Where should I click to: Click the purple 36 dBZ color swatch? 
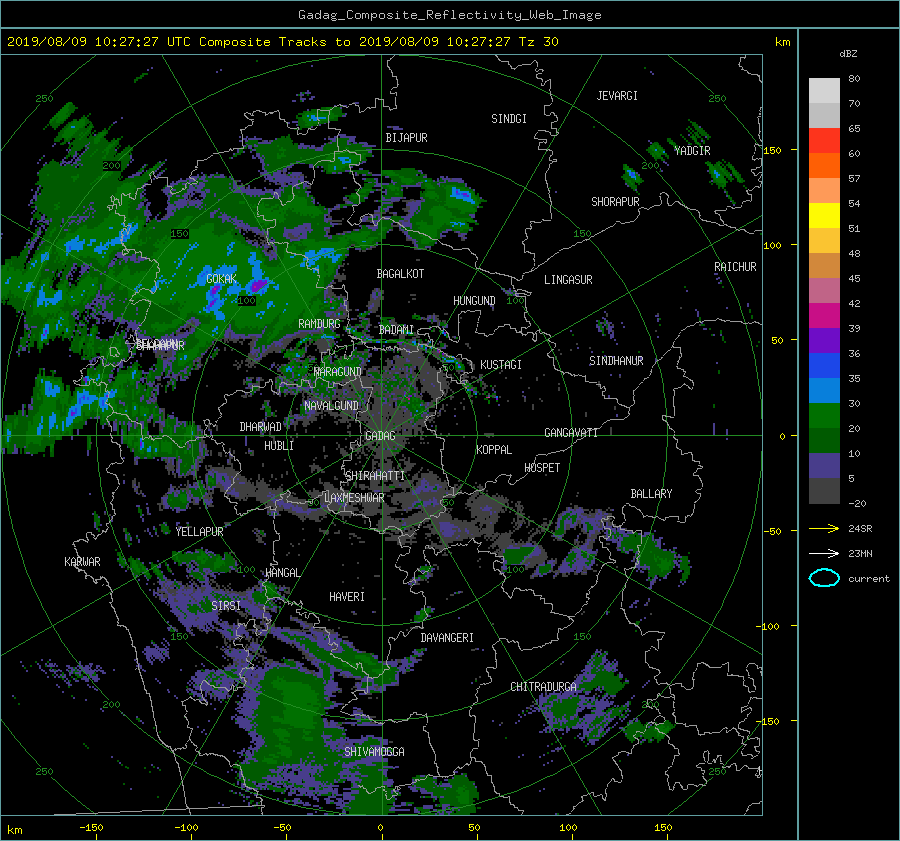[824, 341]
